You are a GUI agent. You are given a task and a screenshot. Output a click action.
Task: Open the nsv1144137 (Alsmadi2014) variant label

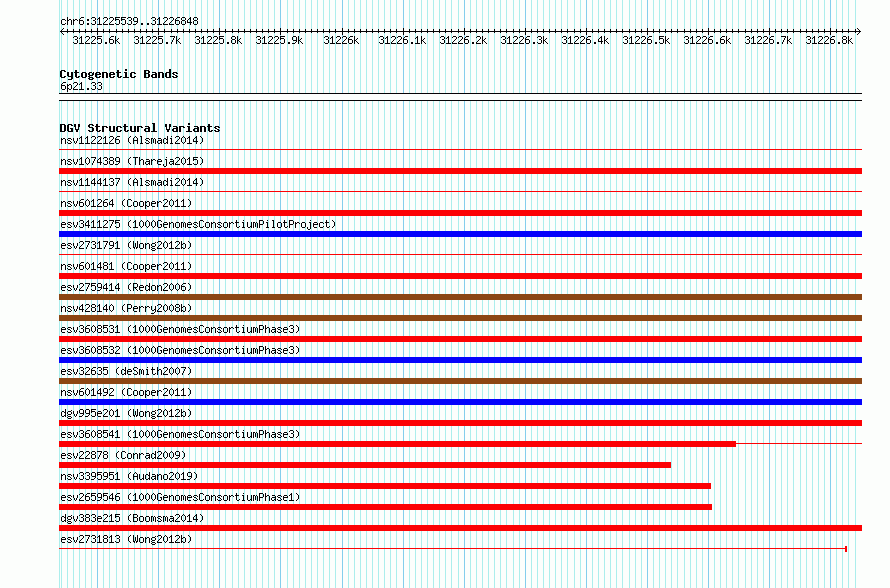[x=132, y=182]
